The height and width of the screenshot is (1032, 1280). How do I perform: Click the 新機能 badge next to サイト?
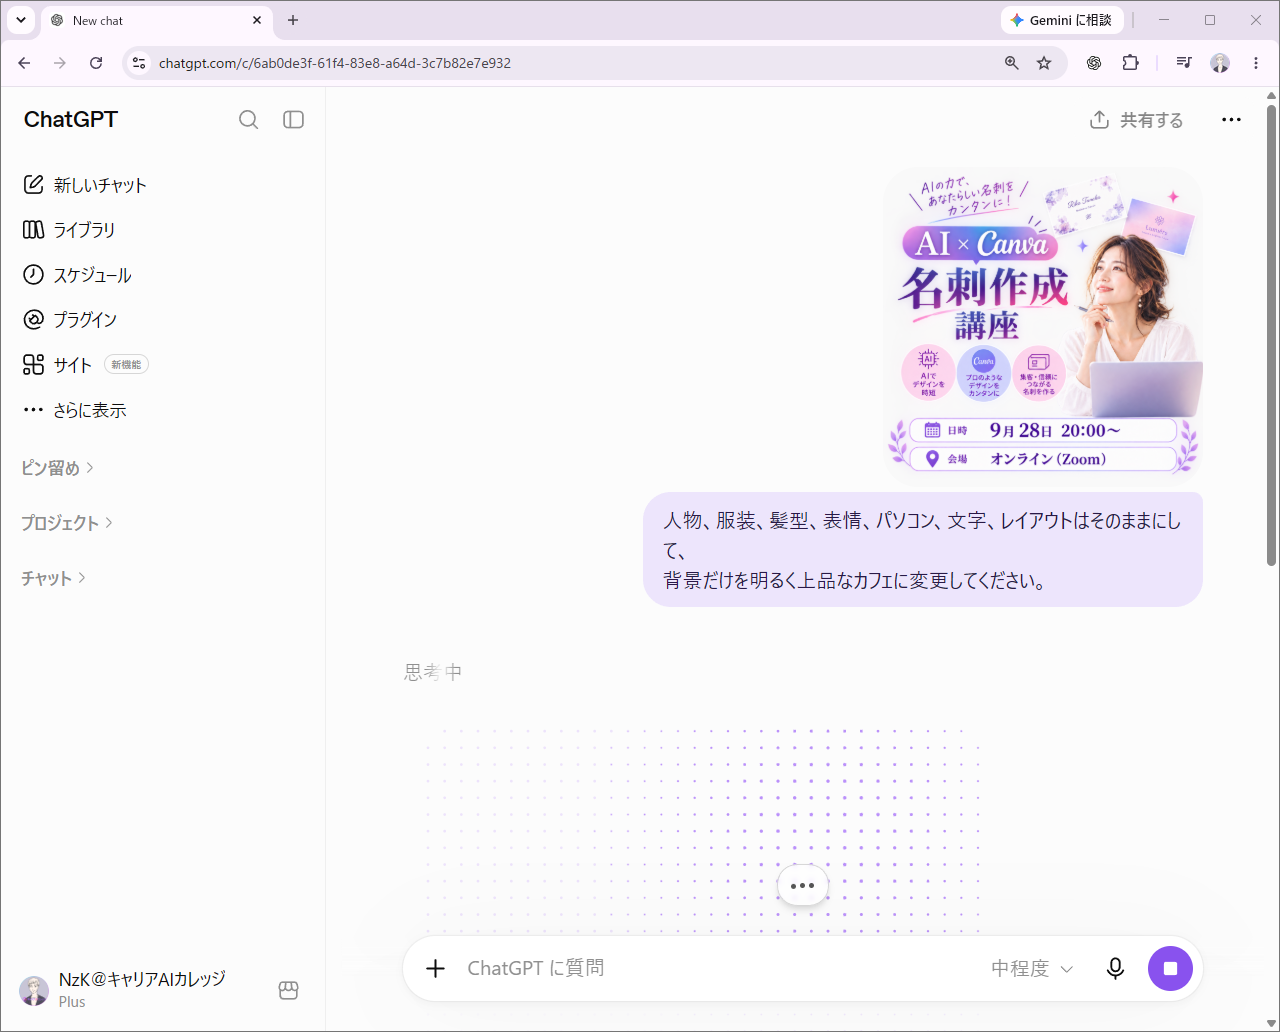point(127,365)
